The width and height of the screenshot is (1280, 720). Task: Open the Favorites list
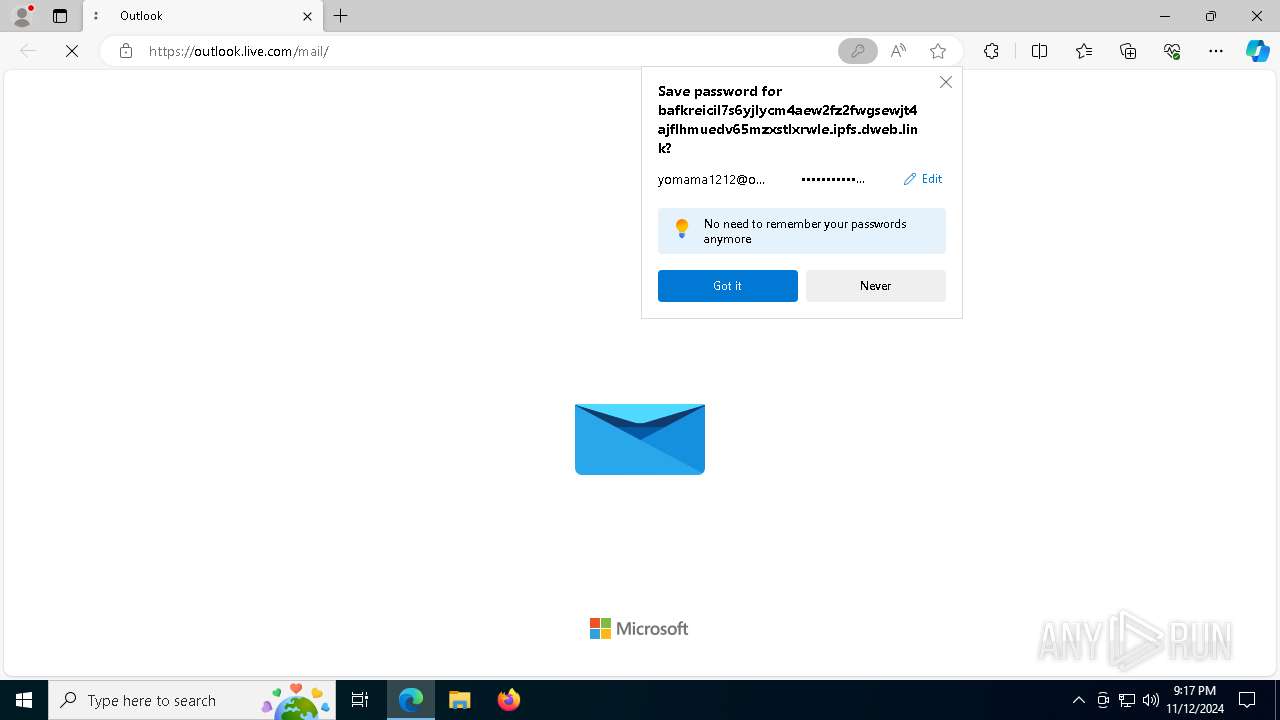click(1084, 51)
